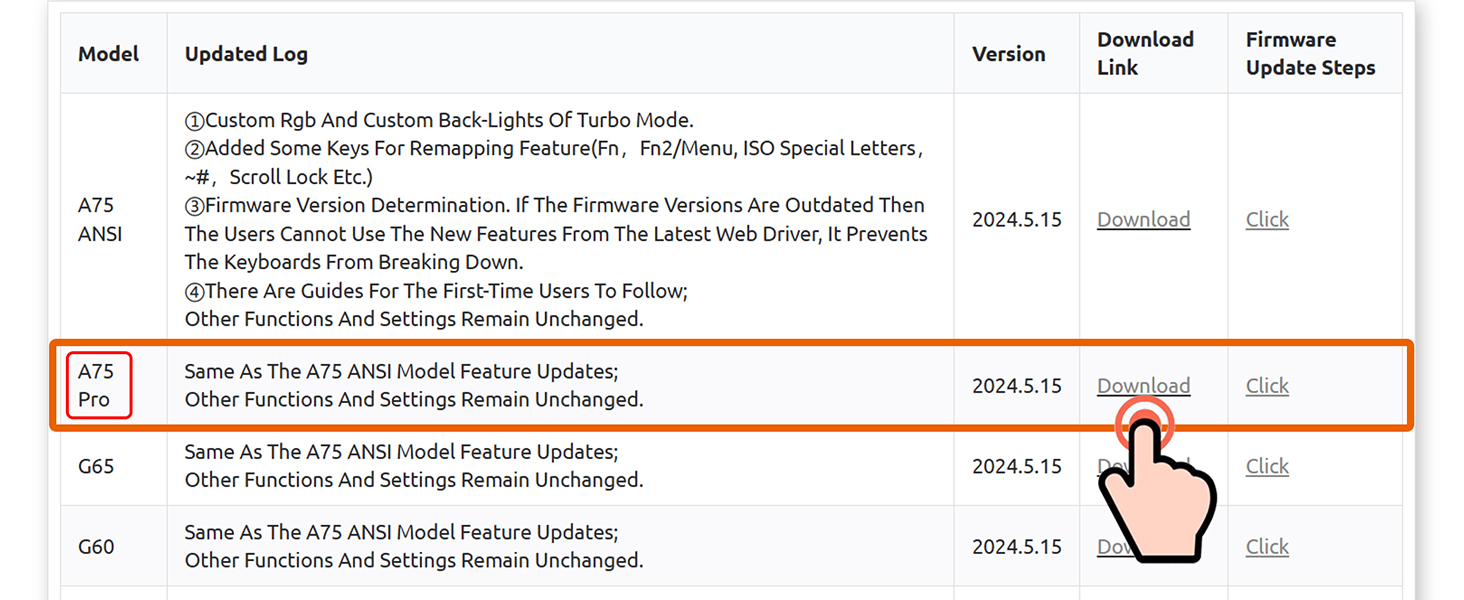This screenshot has height=600, width=1464.
Task: Select the Model column header
Action: (x=109, y=54)
